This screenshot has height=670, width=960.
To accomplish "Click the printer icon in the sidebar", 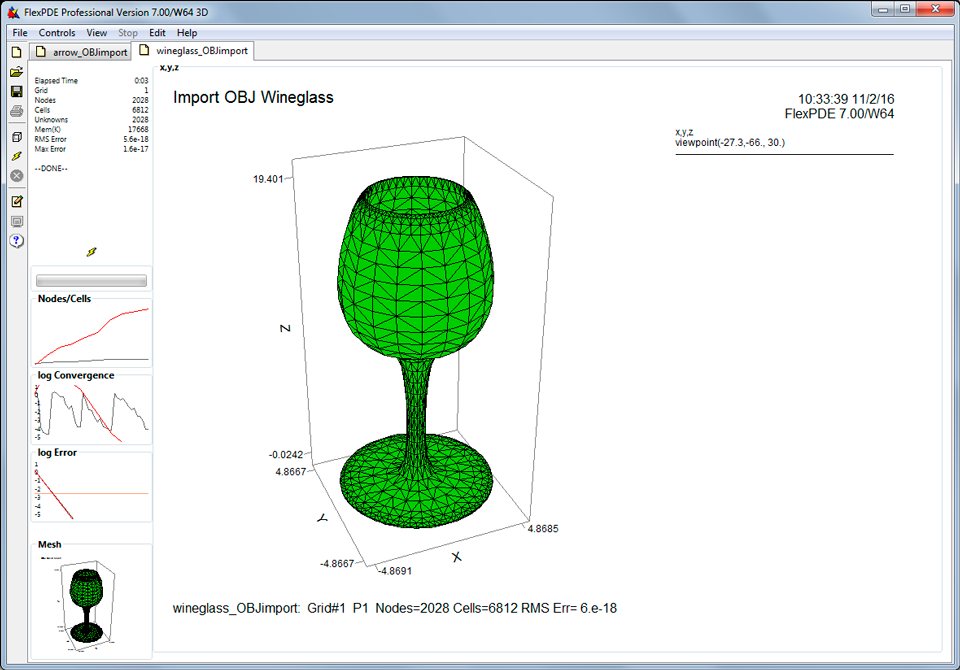I will [x=17, y=111].
